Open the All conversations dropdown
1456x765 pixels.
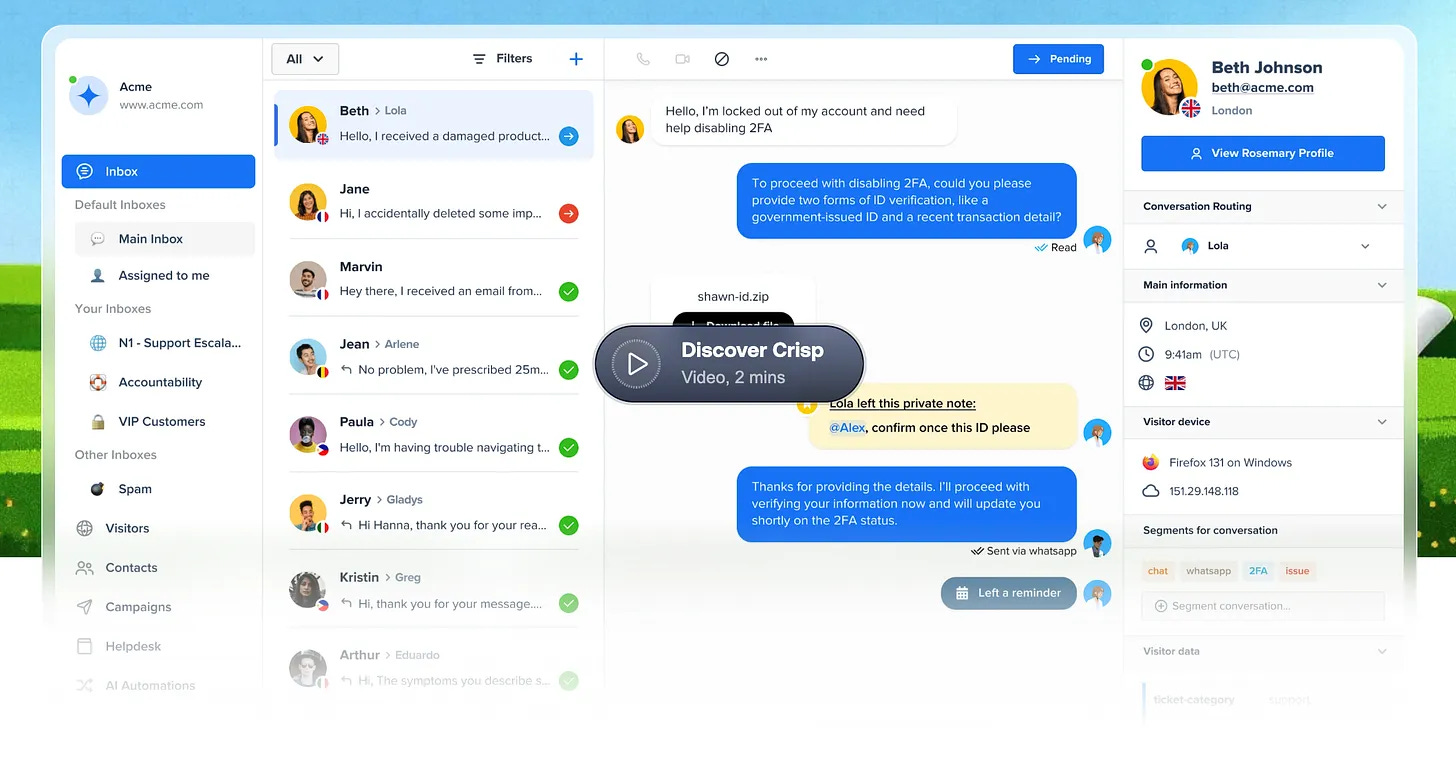(x=305, y=59)
